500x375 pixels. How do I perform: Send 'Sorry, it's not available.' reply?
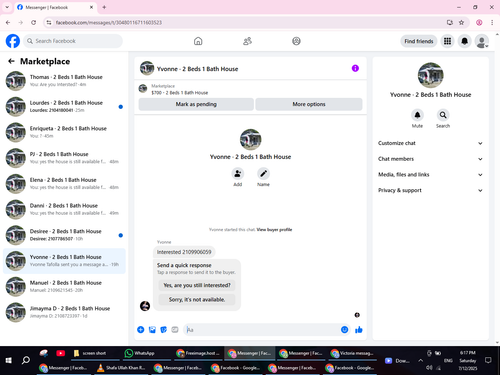tap(197, 300)
